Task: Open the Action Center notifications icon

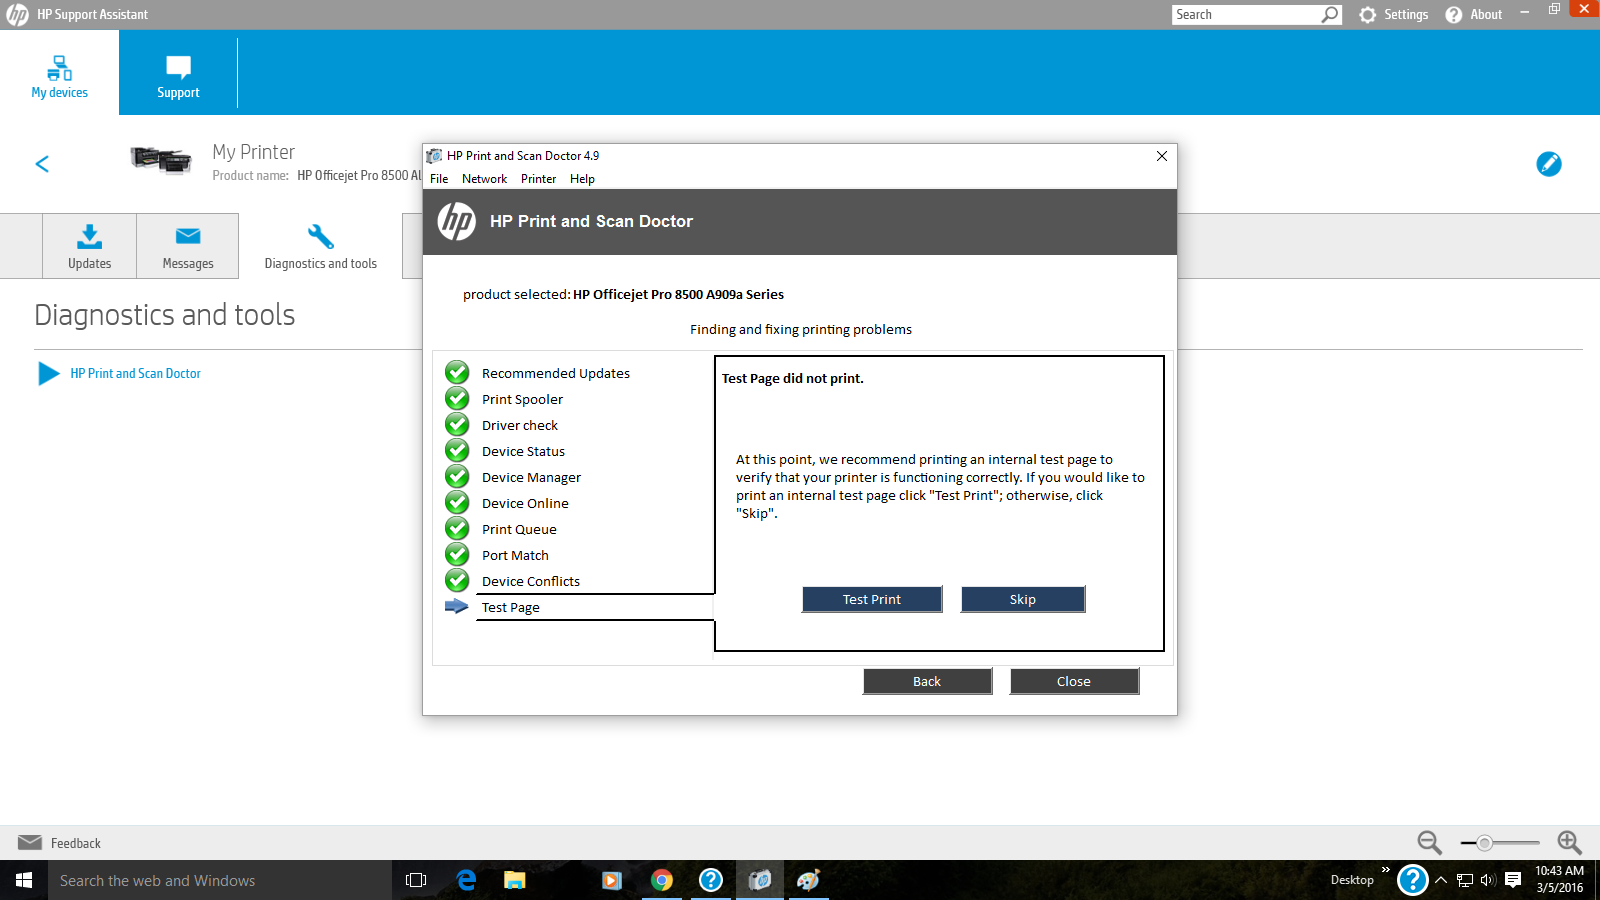Action: pos(1513,880)
